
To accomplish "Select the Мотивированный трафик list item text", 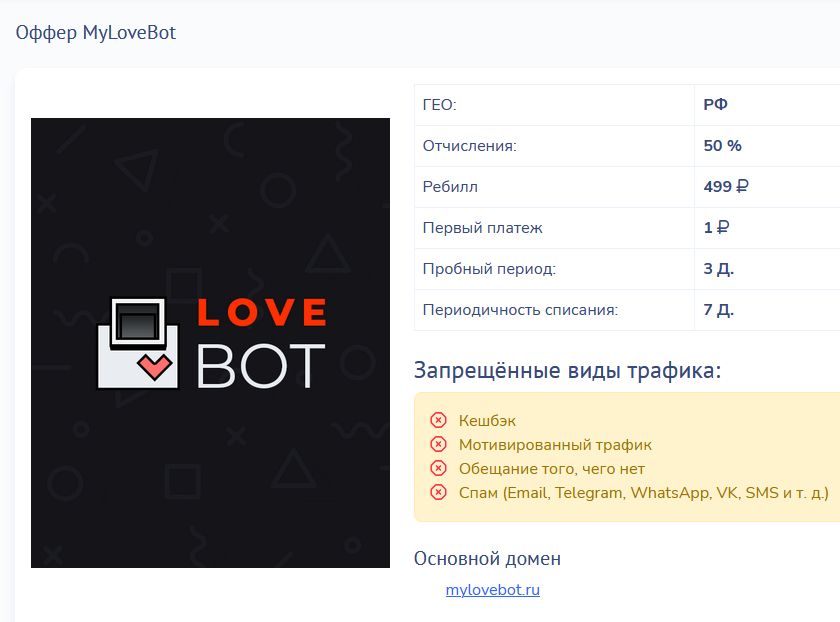I will point(555,445).
